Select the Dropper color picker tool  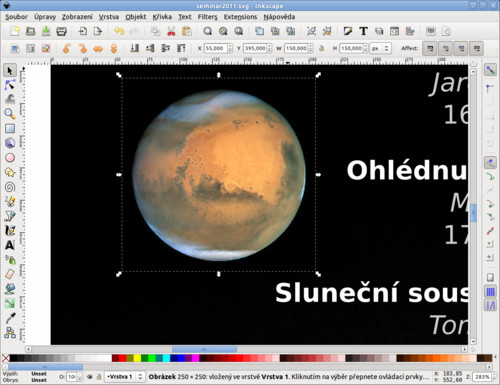(10, 318)
